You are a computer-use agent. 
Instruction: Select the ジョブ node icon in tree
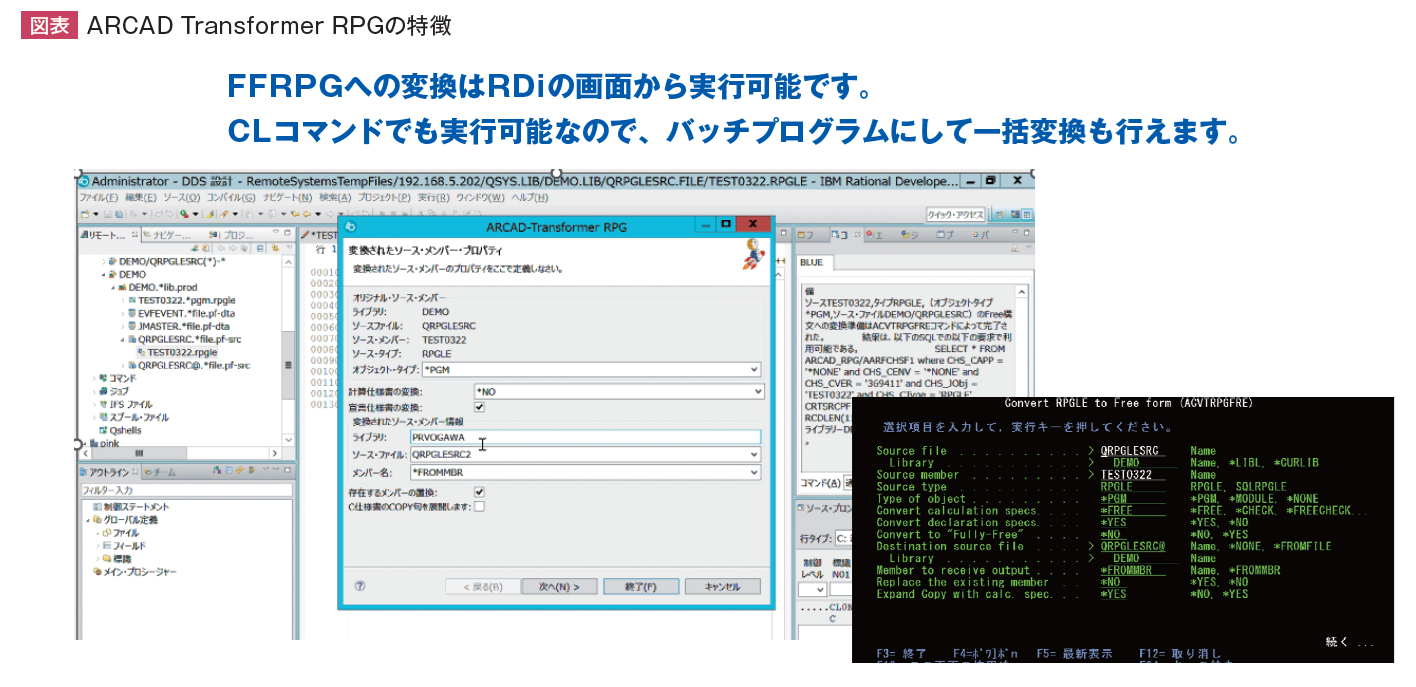101,391
